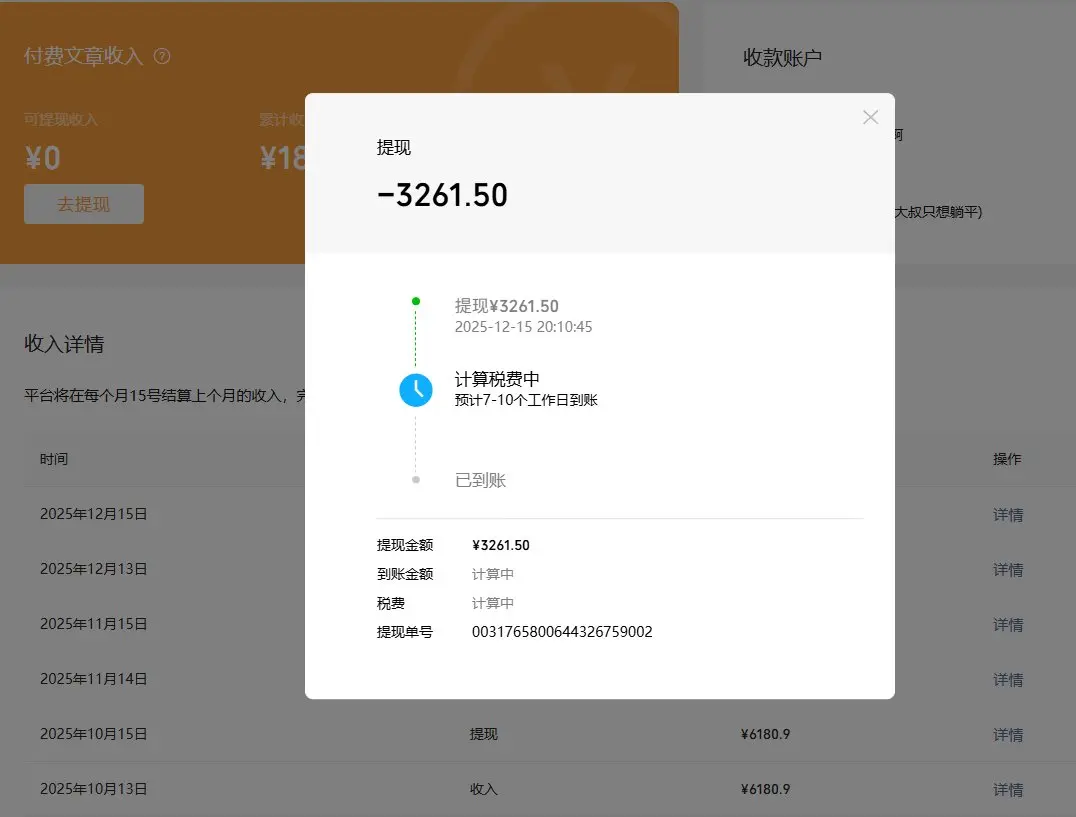The height and width of the screenshot is (817, 1076).
Task: Click the 已到账 step label
Action: point(480,480)
